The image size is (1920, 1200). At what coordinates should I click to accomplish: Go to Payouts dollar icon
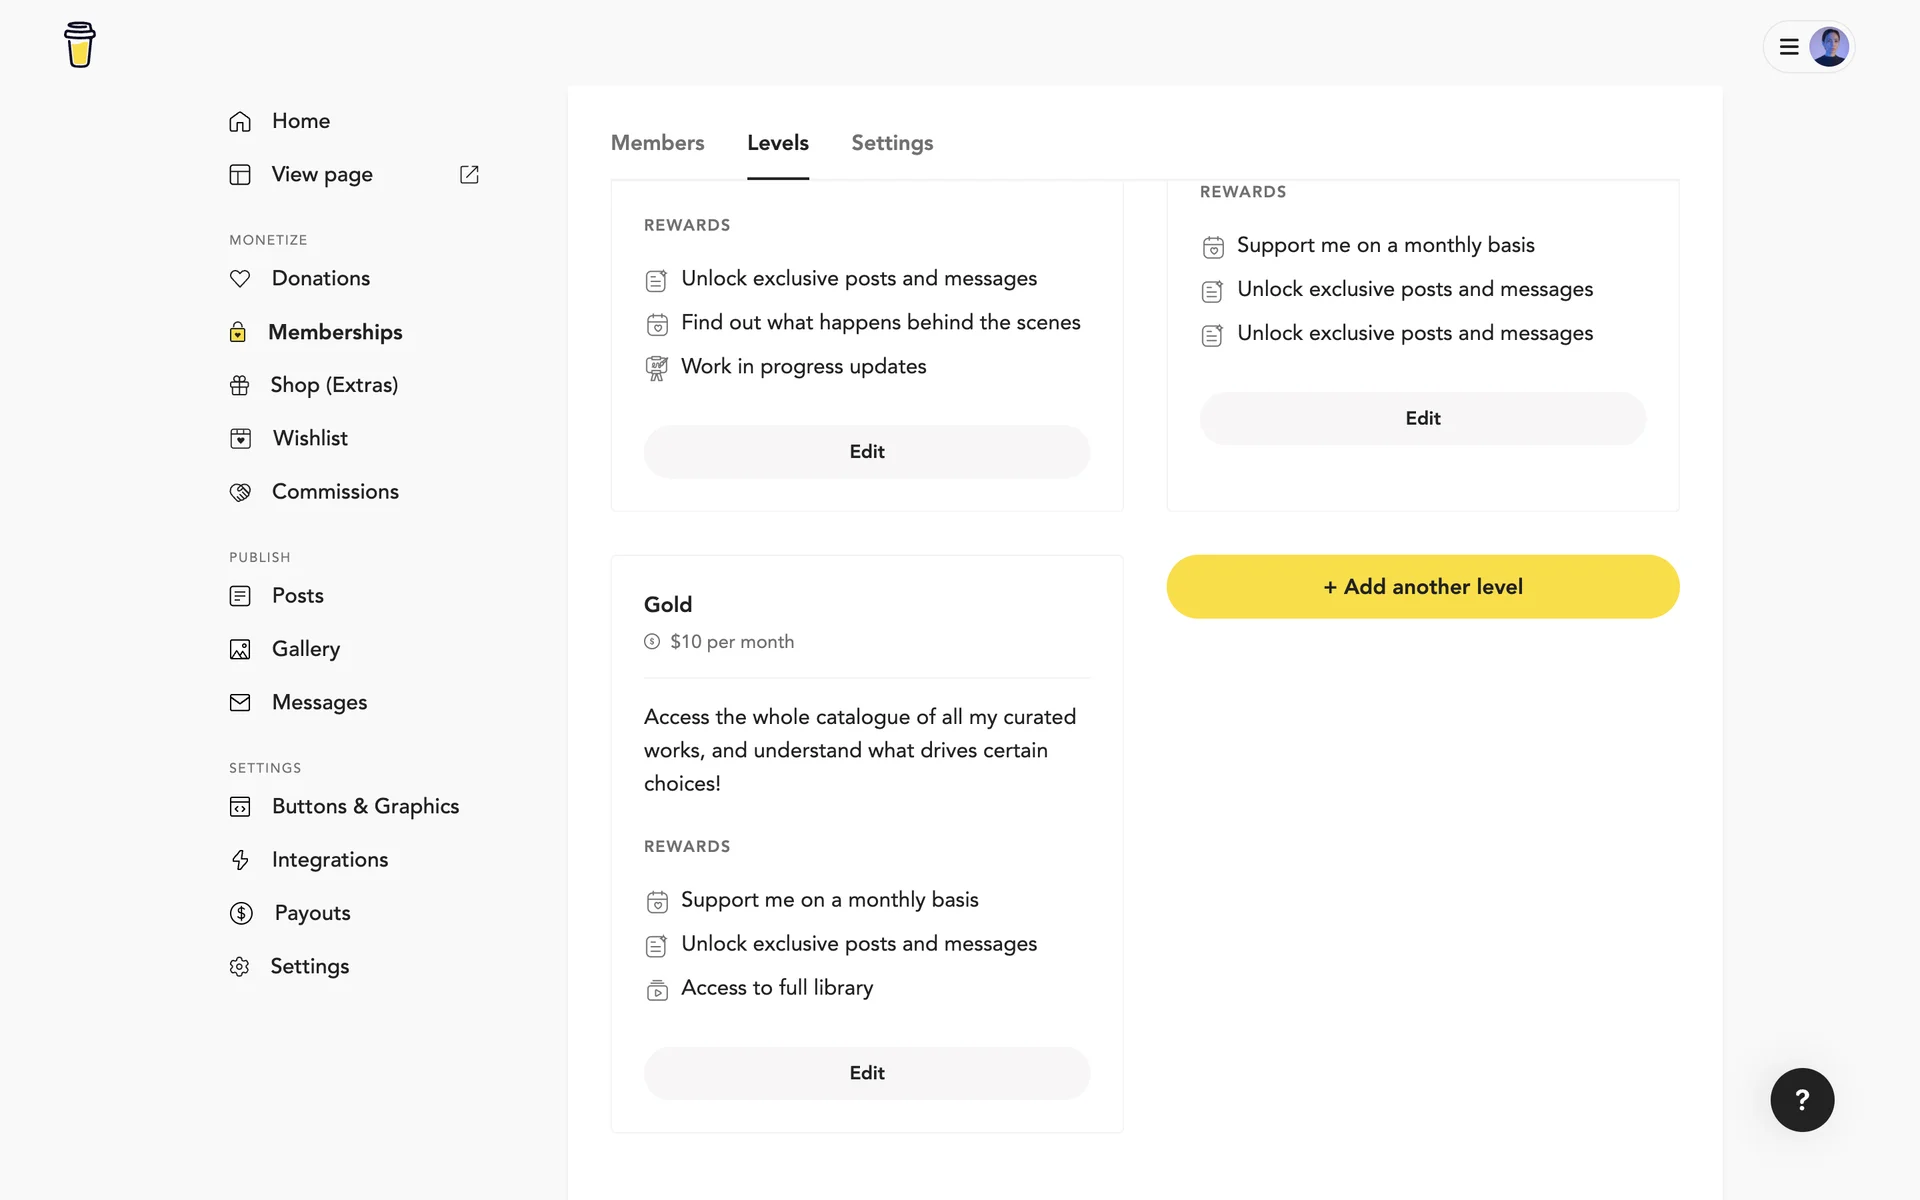click(x=241, y=913)
